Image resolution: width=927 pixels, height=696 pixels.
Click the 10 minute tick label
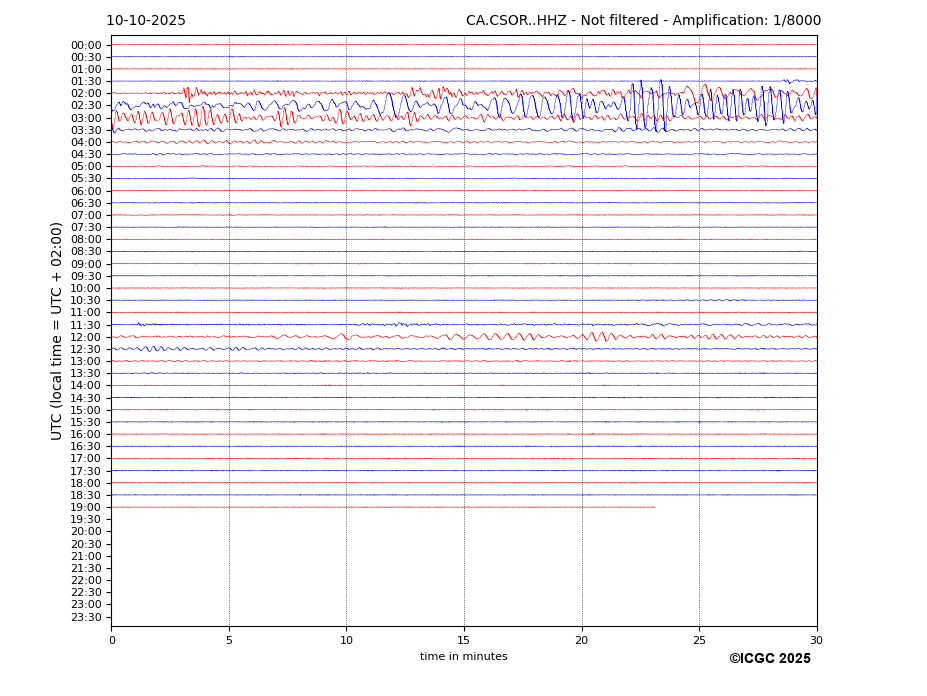[346, 640]
